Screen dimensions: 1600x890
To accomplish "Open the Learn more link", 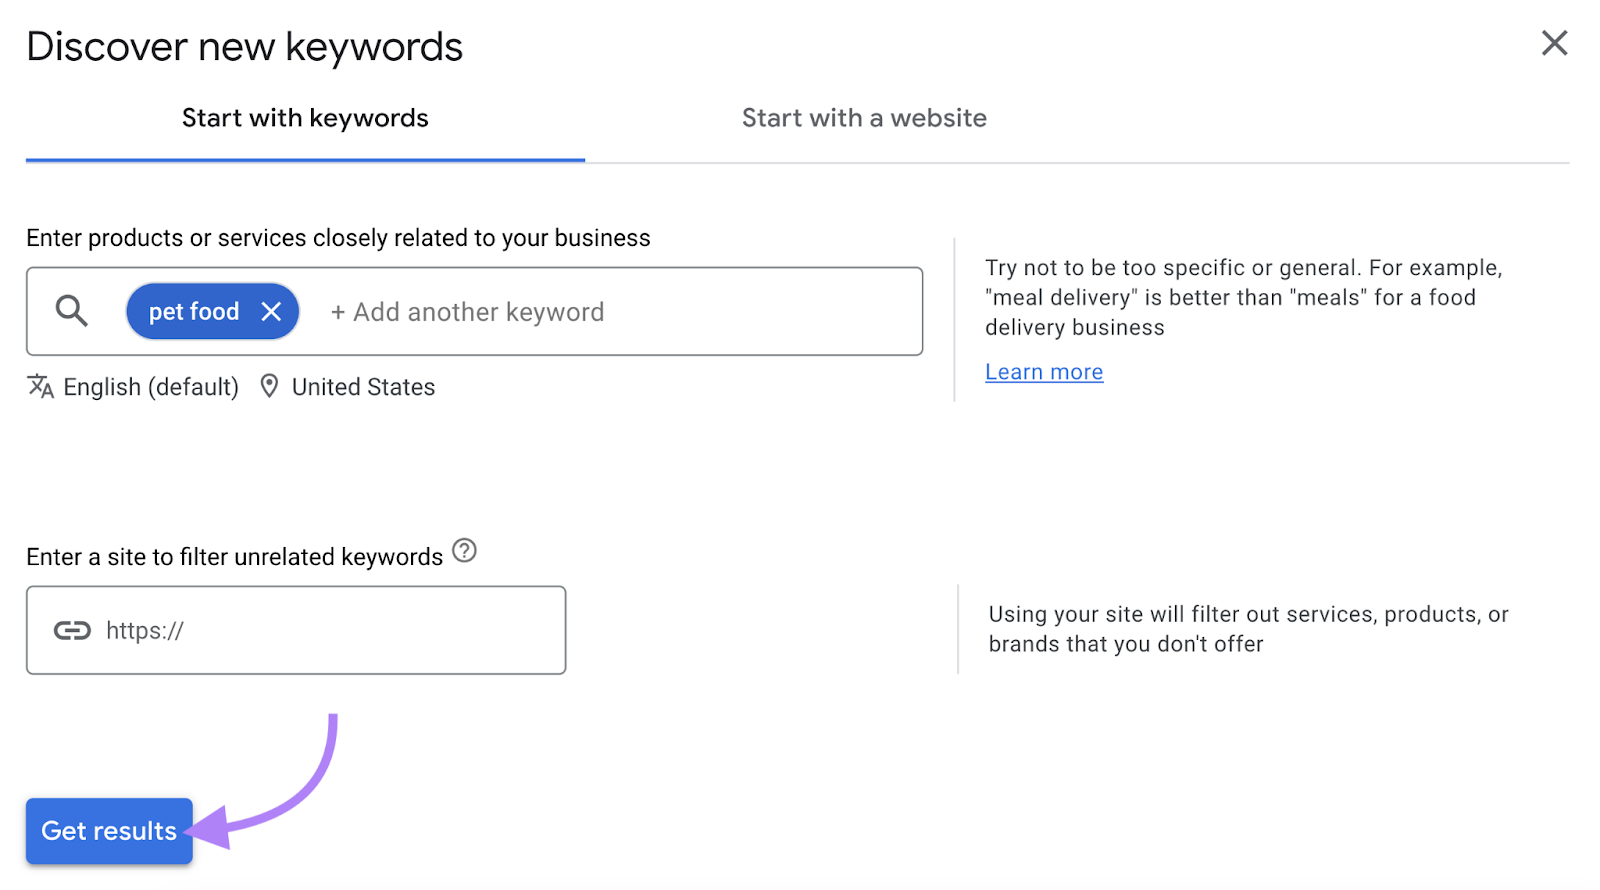I will pos(1044,372).
